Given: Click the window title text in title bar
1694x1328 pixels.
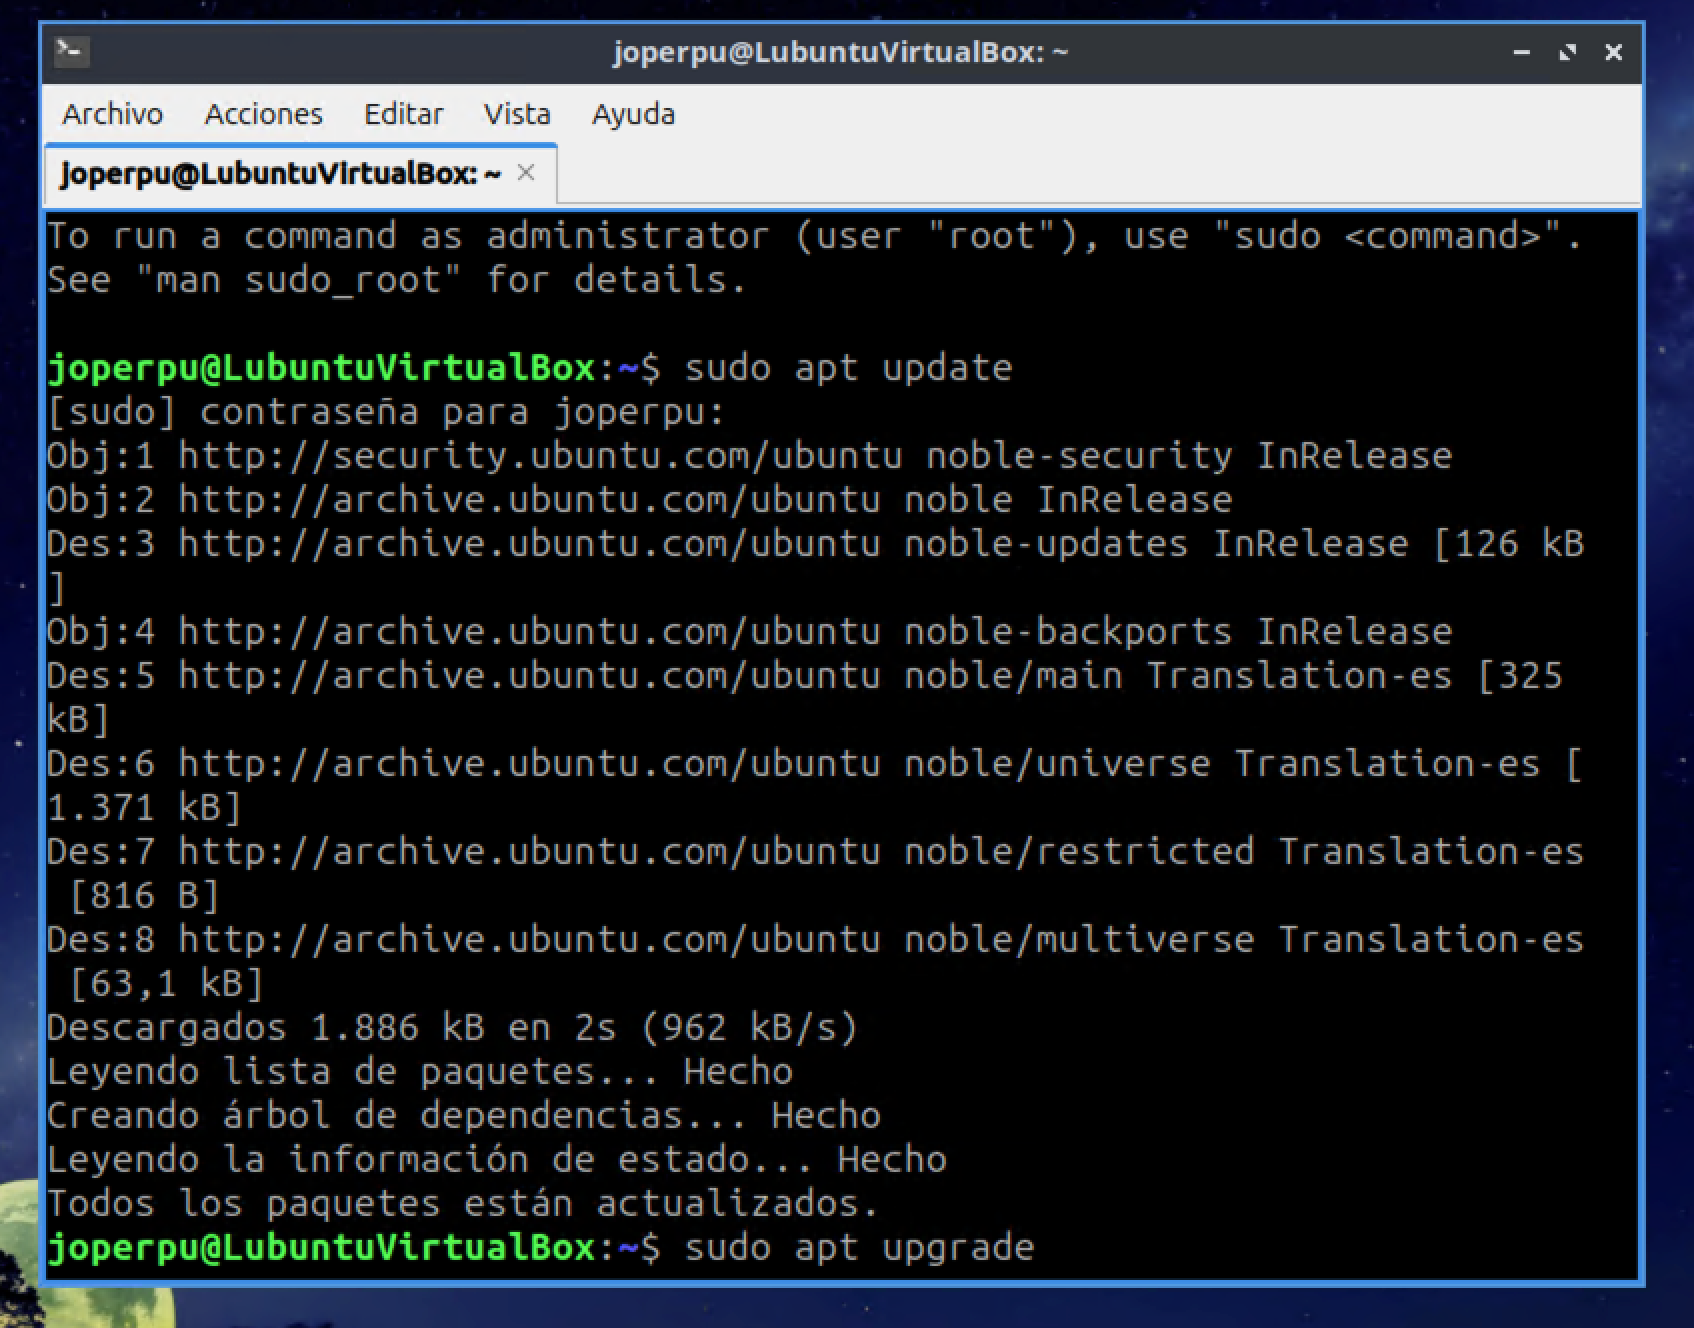Looking at the screenshot, I should tap(840, 52).
